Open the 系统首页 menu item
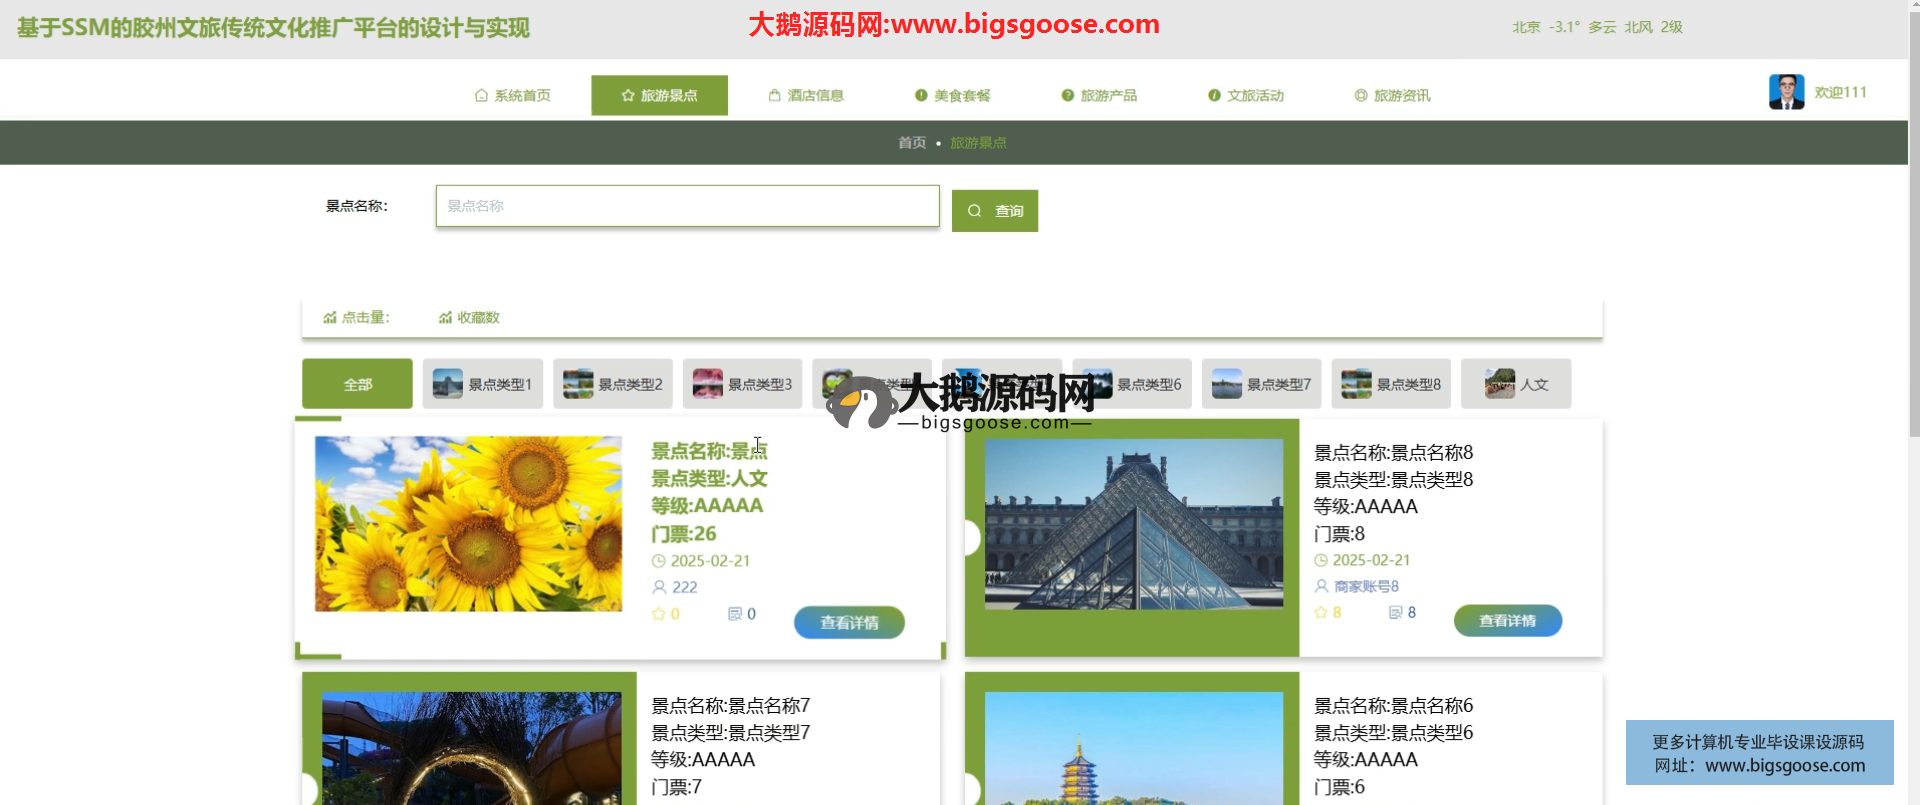Screen dimensions: 1920x805 pyautogui.click(x=512, y=96)
